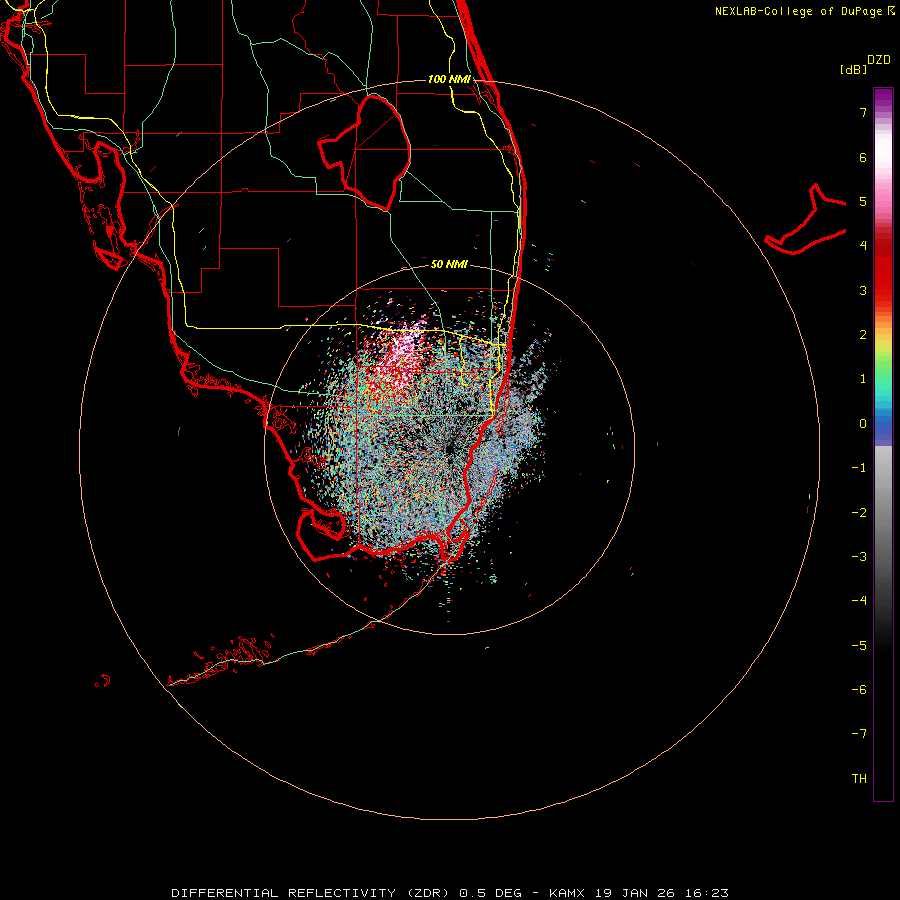Click the -6 value on color scale
Viewport: 900px width, 900px height.
pyautogui.click(x=859, y=690)
